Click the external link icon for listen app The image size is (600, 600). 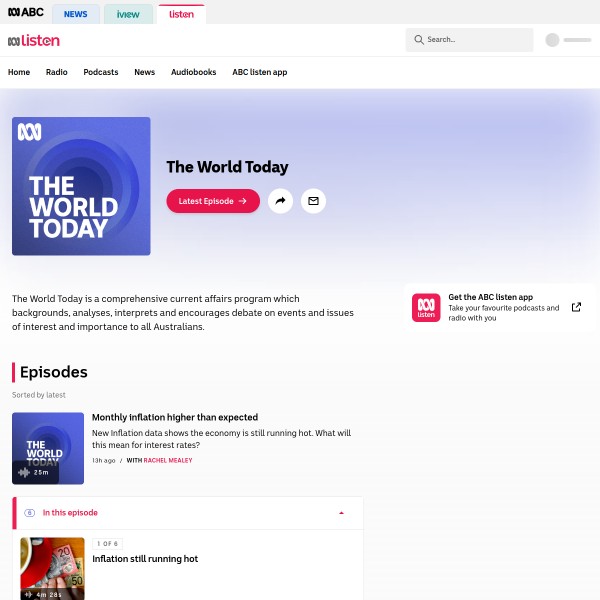[576, 307]
